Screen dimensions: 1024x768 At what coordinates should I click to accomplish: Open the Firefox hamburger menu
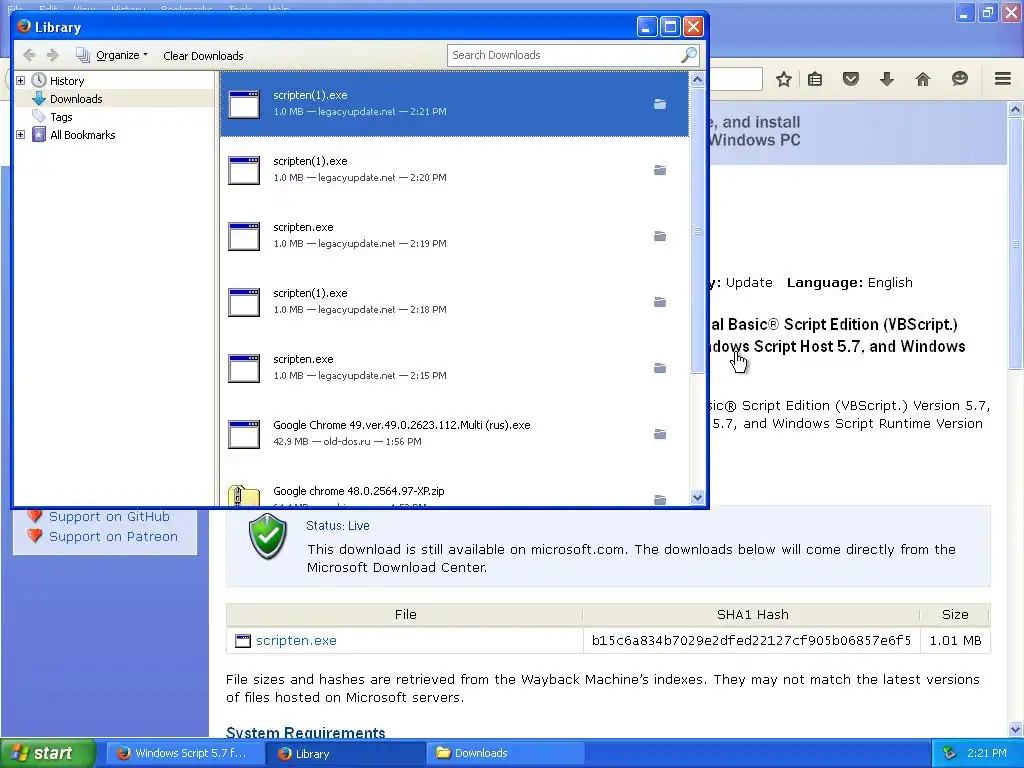[x=1003, y=79]
